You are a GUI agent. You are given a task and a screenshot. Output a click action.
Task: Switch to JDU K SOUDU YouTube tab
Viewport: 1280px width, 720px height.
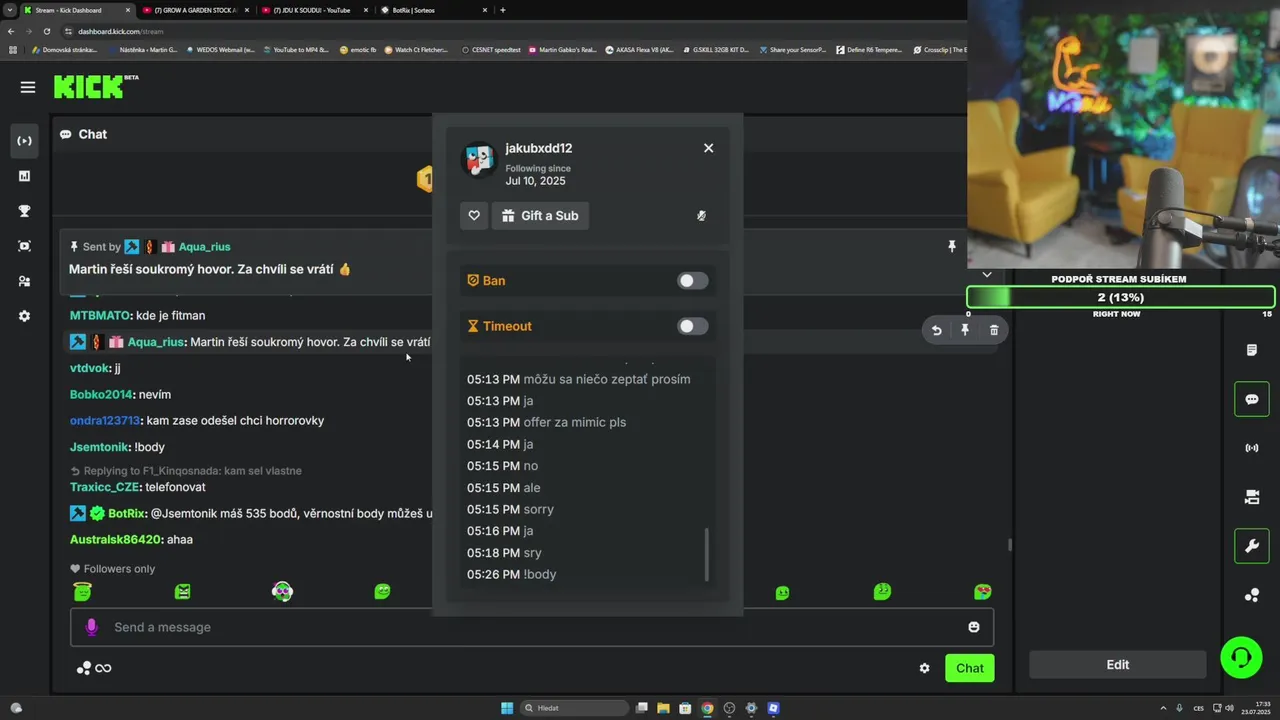point(313,10)
